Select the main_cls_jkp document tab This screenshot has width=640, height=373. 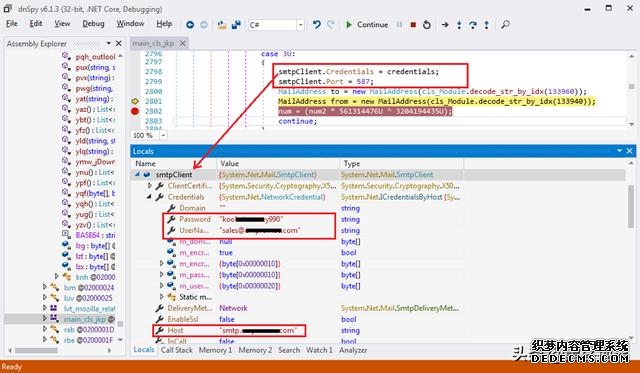point(153,43)
